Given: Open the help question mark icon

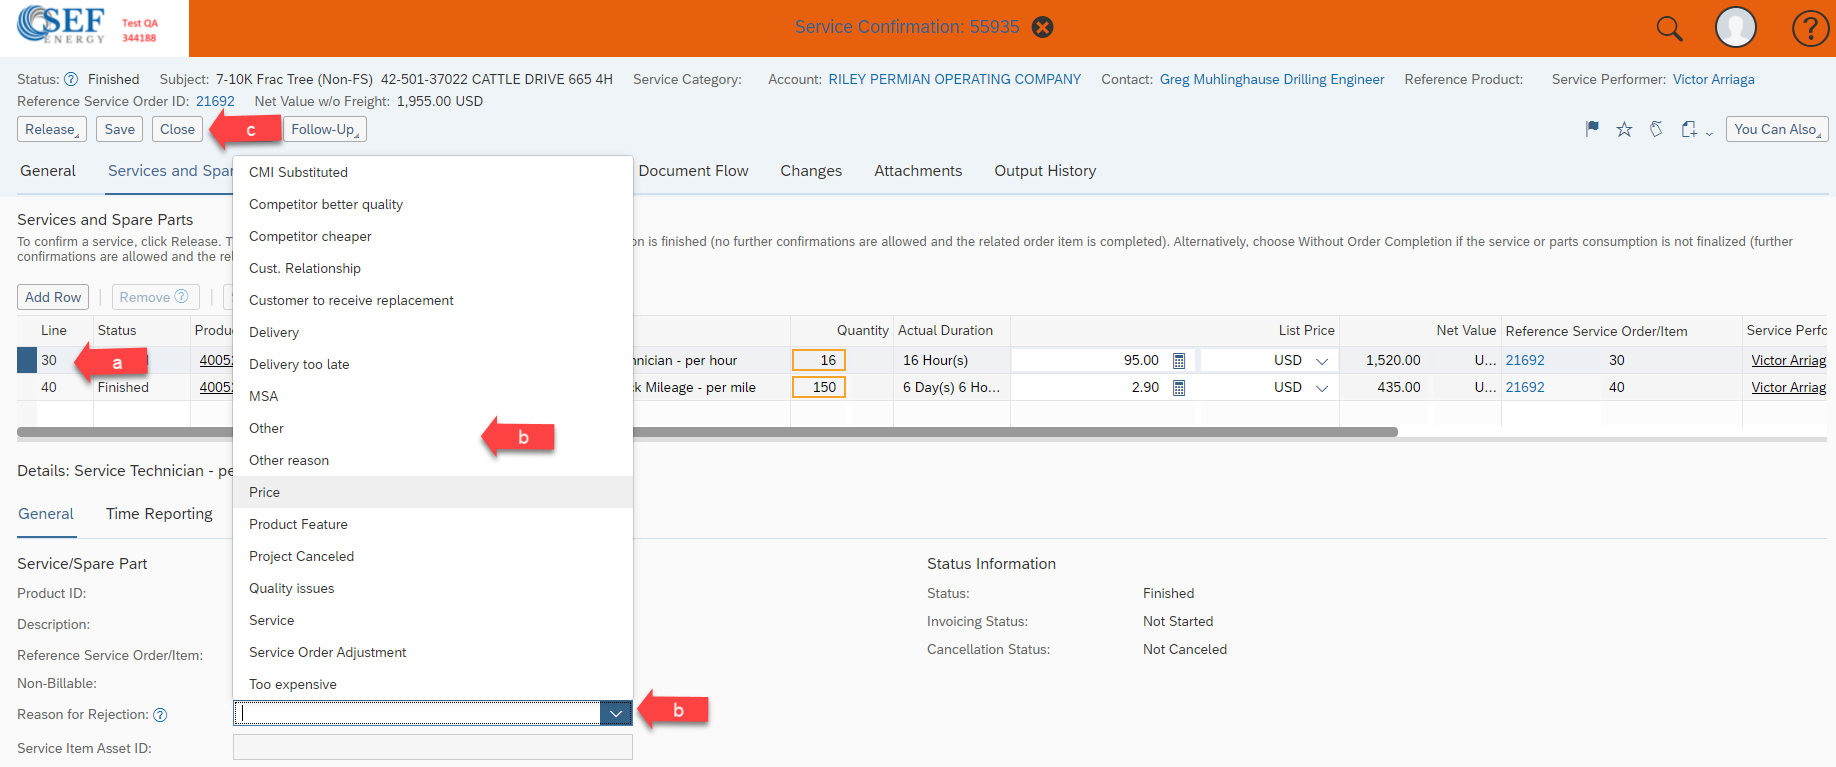Looking at the screenshot, I should tap(1810, 28).
